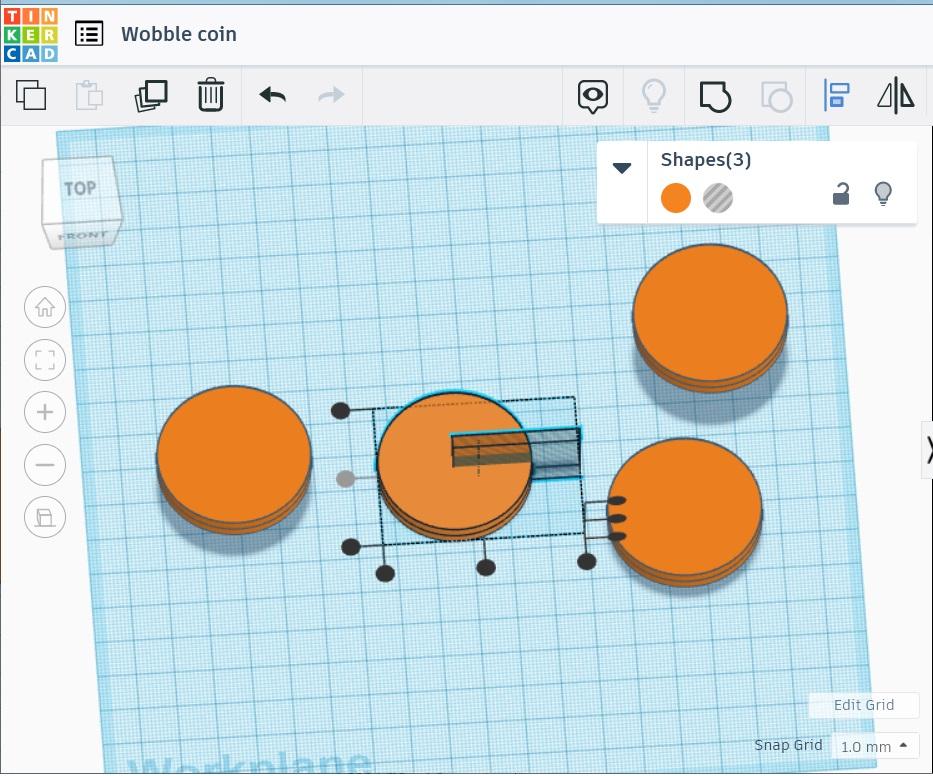The width and height of the screenshot is (933, 776).
Task: Open the Tinkercad logo home link
Action: 30,35
